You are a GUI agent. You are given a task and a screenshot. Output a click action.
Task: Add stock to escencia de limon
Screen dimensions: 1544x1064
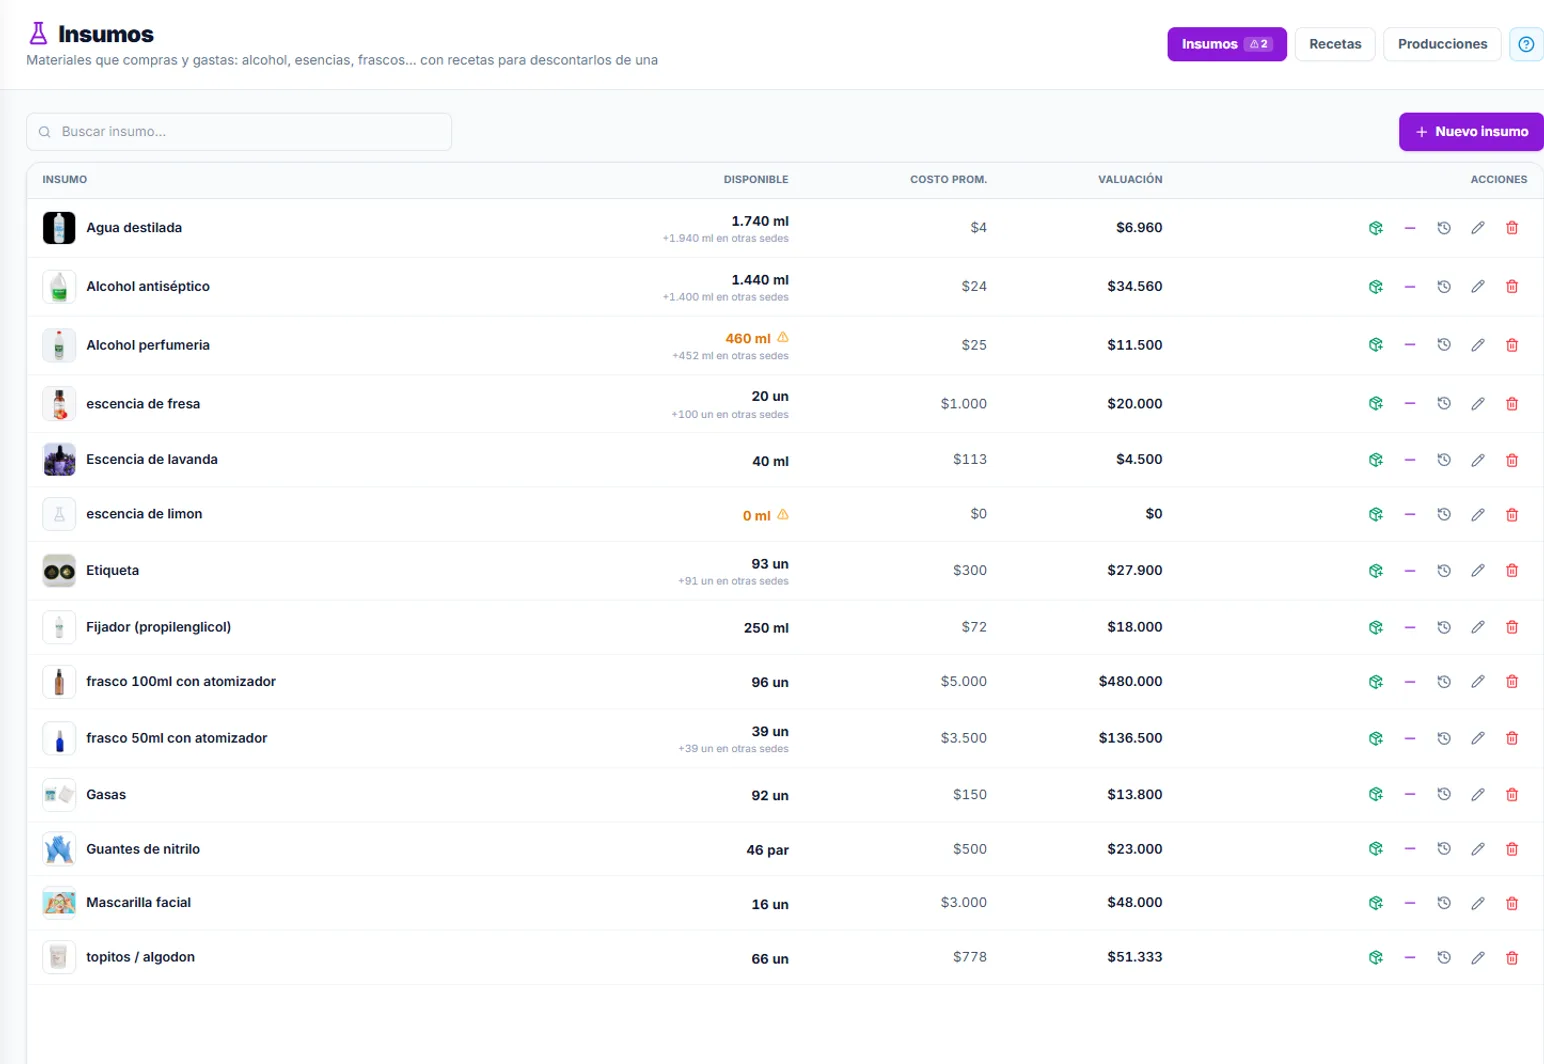pos(1376,515)
